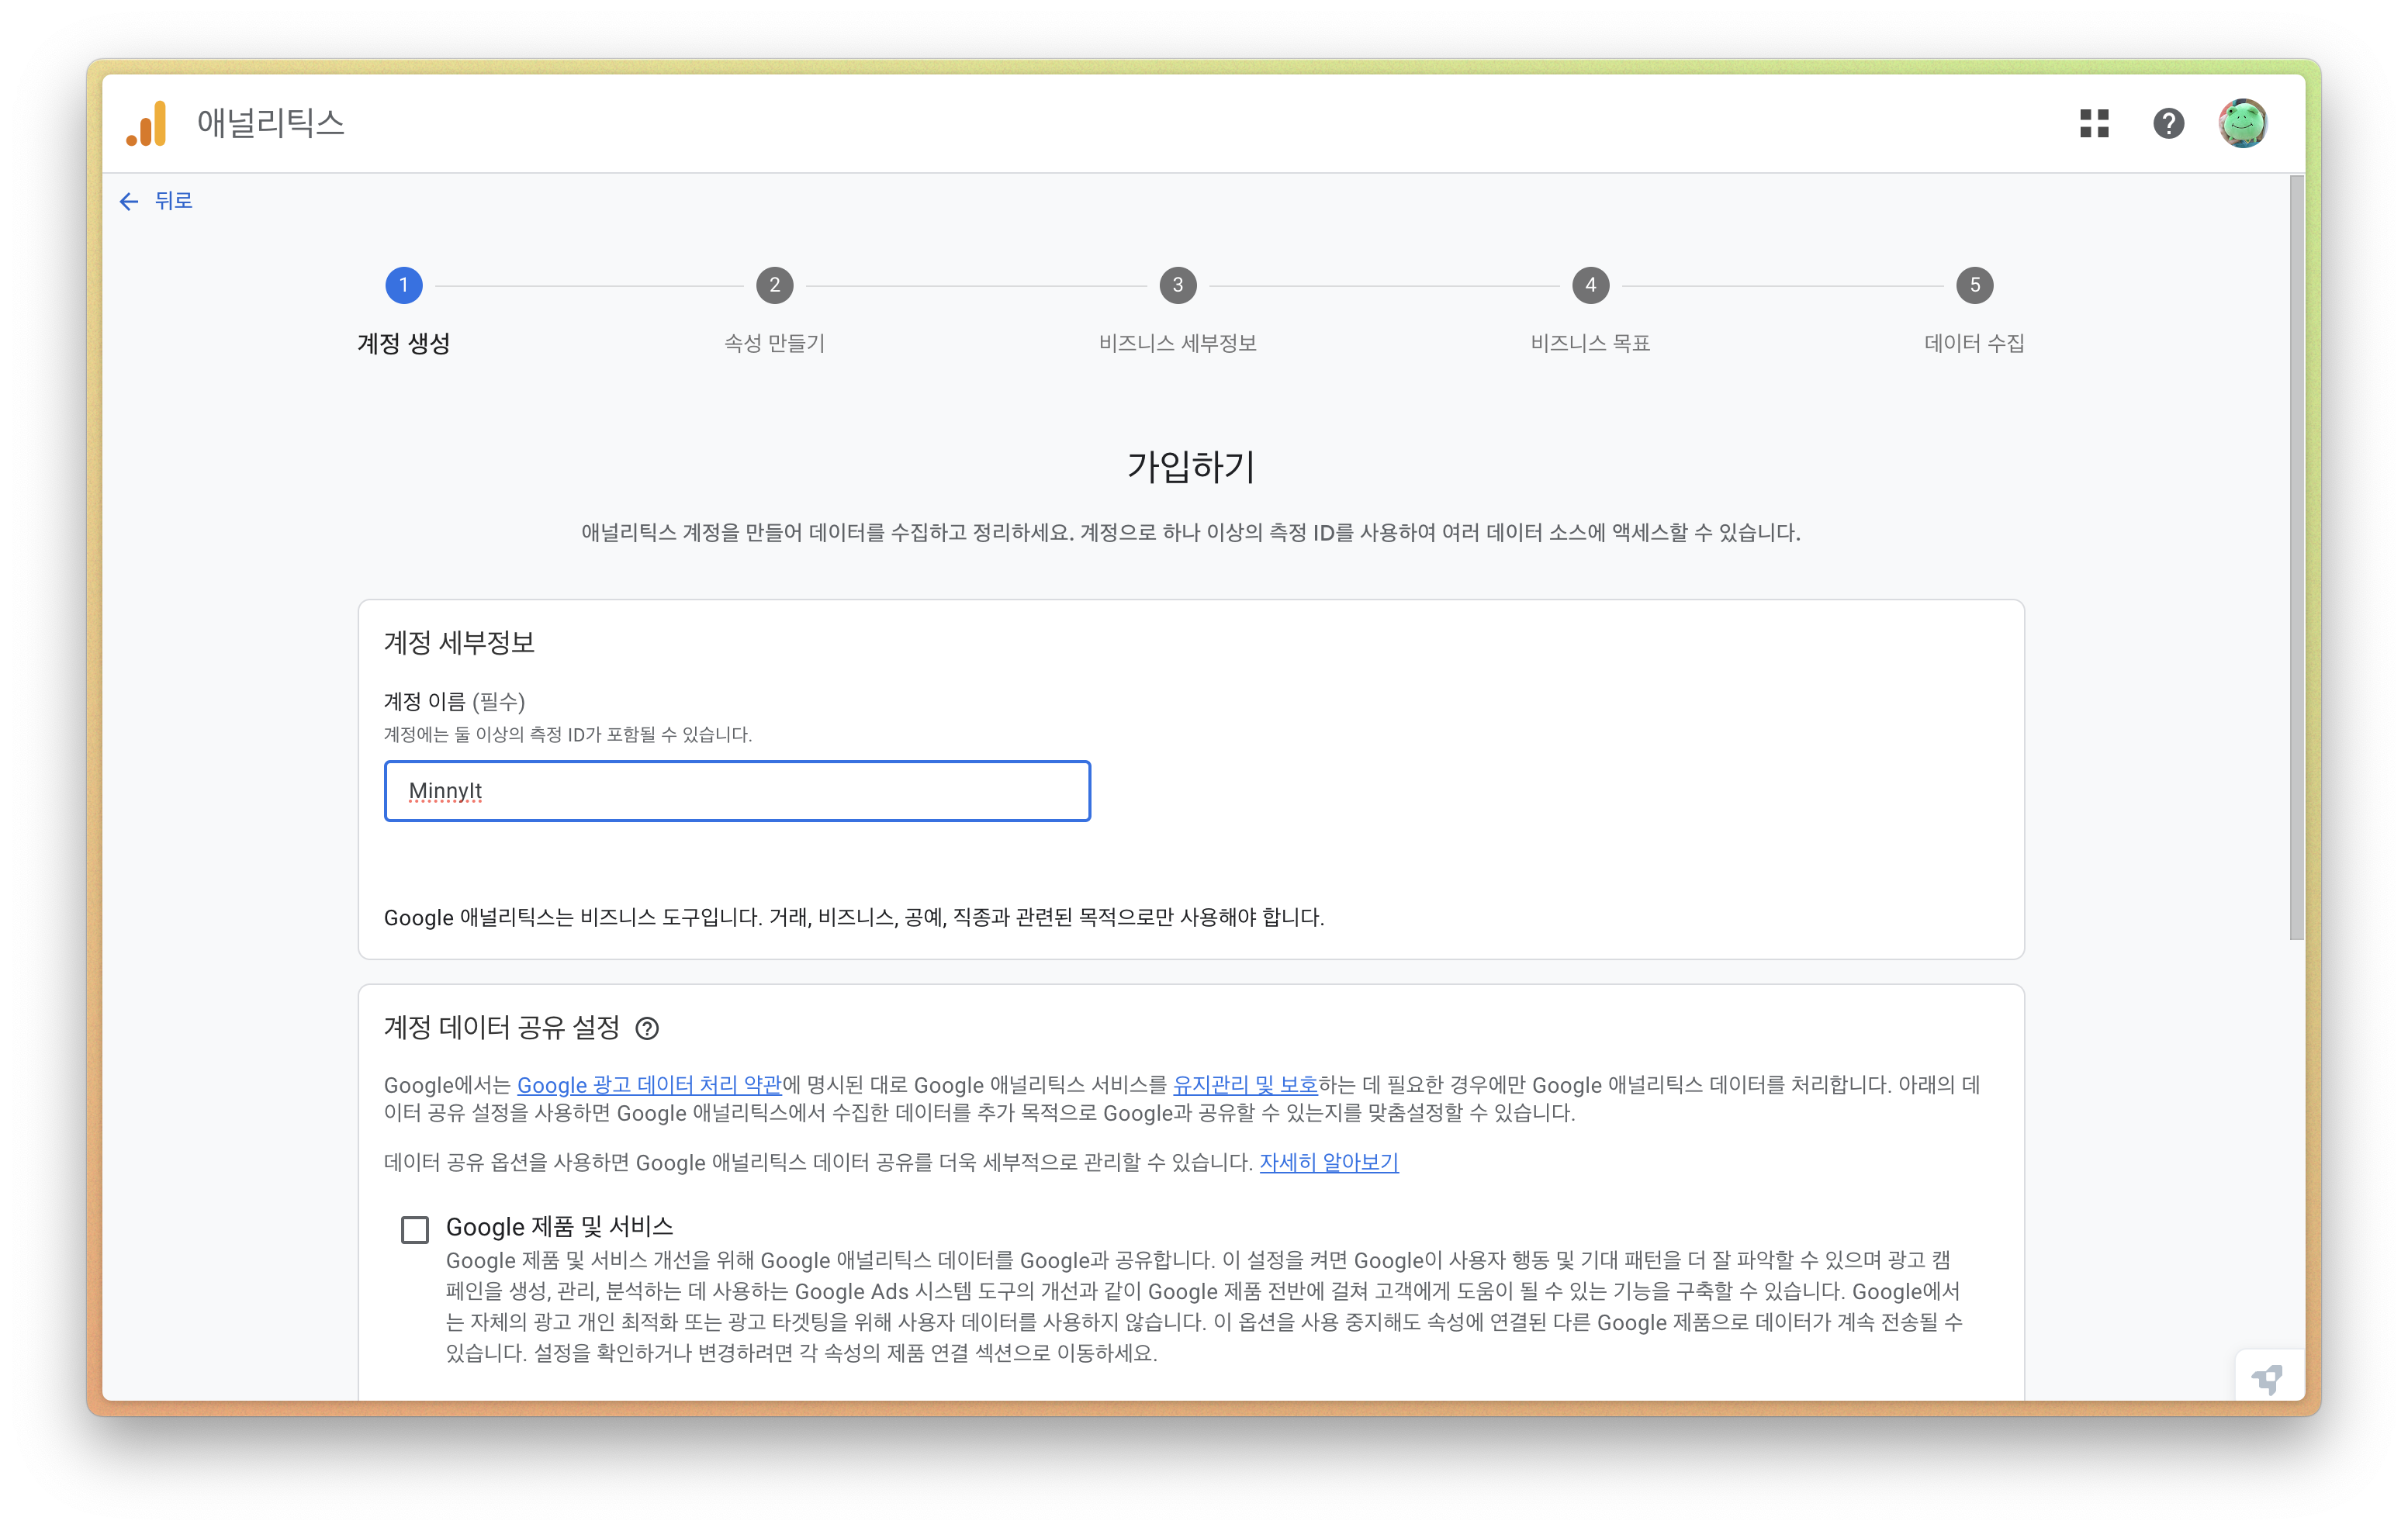2408x1531 pixels.
Task: Click the step 1 계정 생성 circle
Action: point(403,285)
